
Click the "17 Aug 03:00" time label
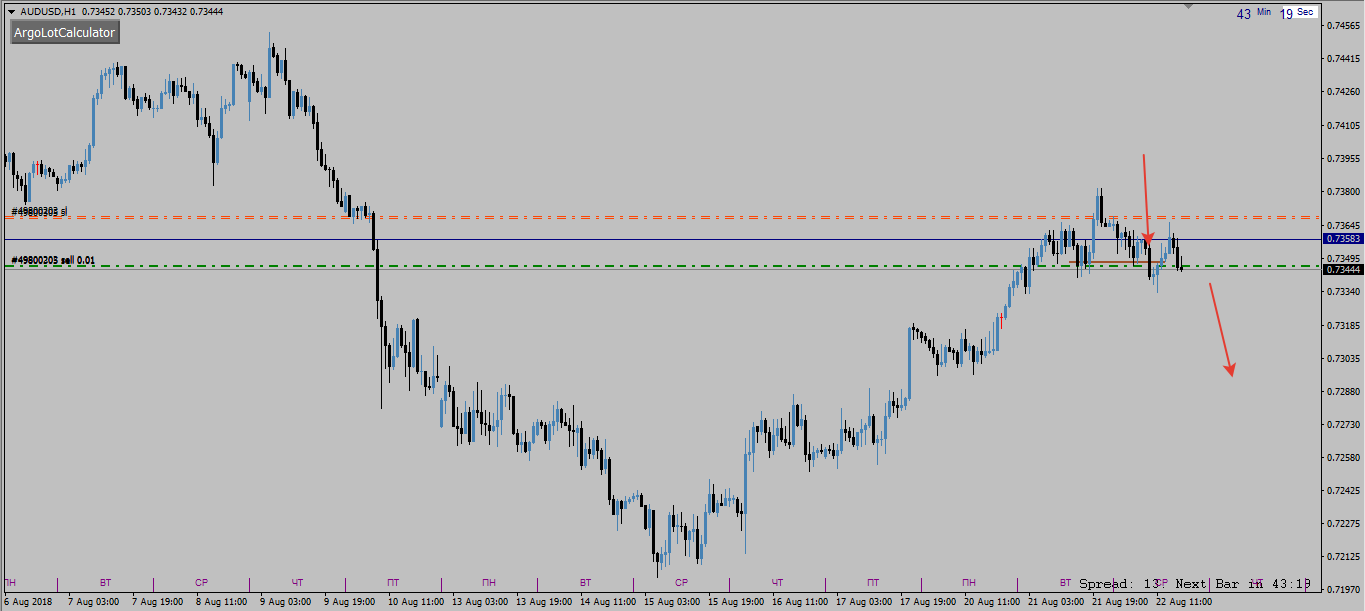coord(864,602)
